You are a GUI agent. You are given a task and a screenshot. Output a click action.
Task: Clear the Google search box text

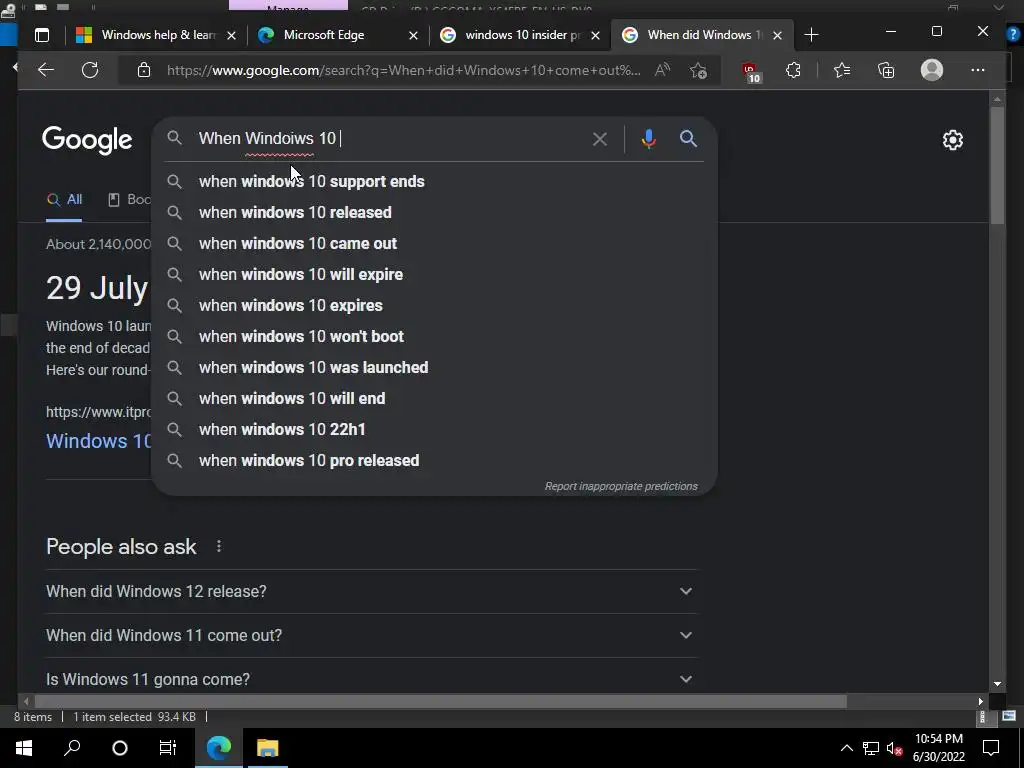coord(600,139)
